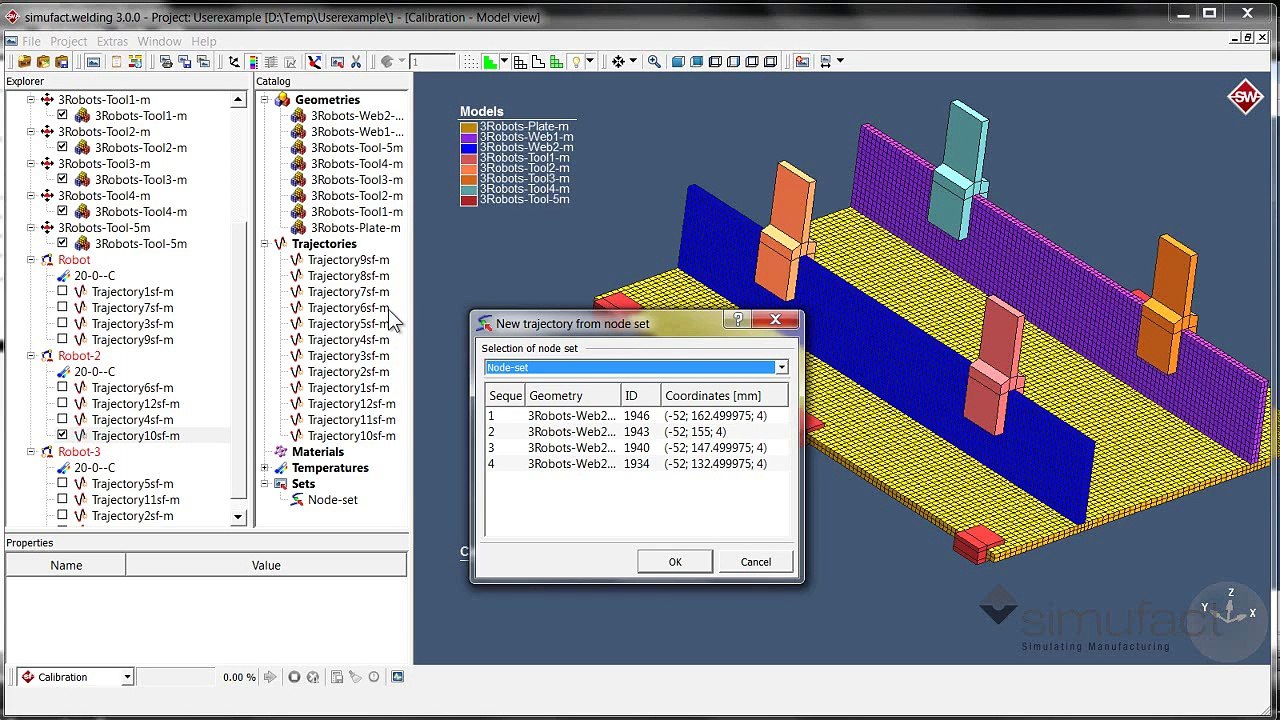Click the stop simulation icon
The width and height of the screenshot is (1280, 720).
(294, 677)
